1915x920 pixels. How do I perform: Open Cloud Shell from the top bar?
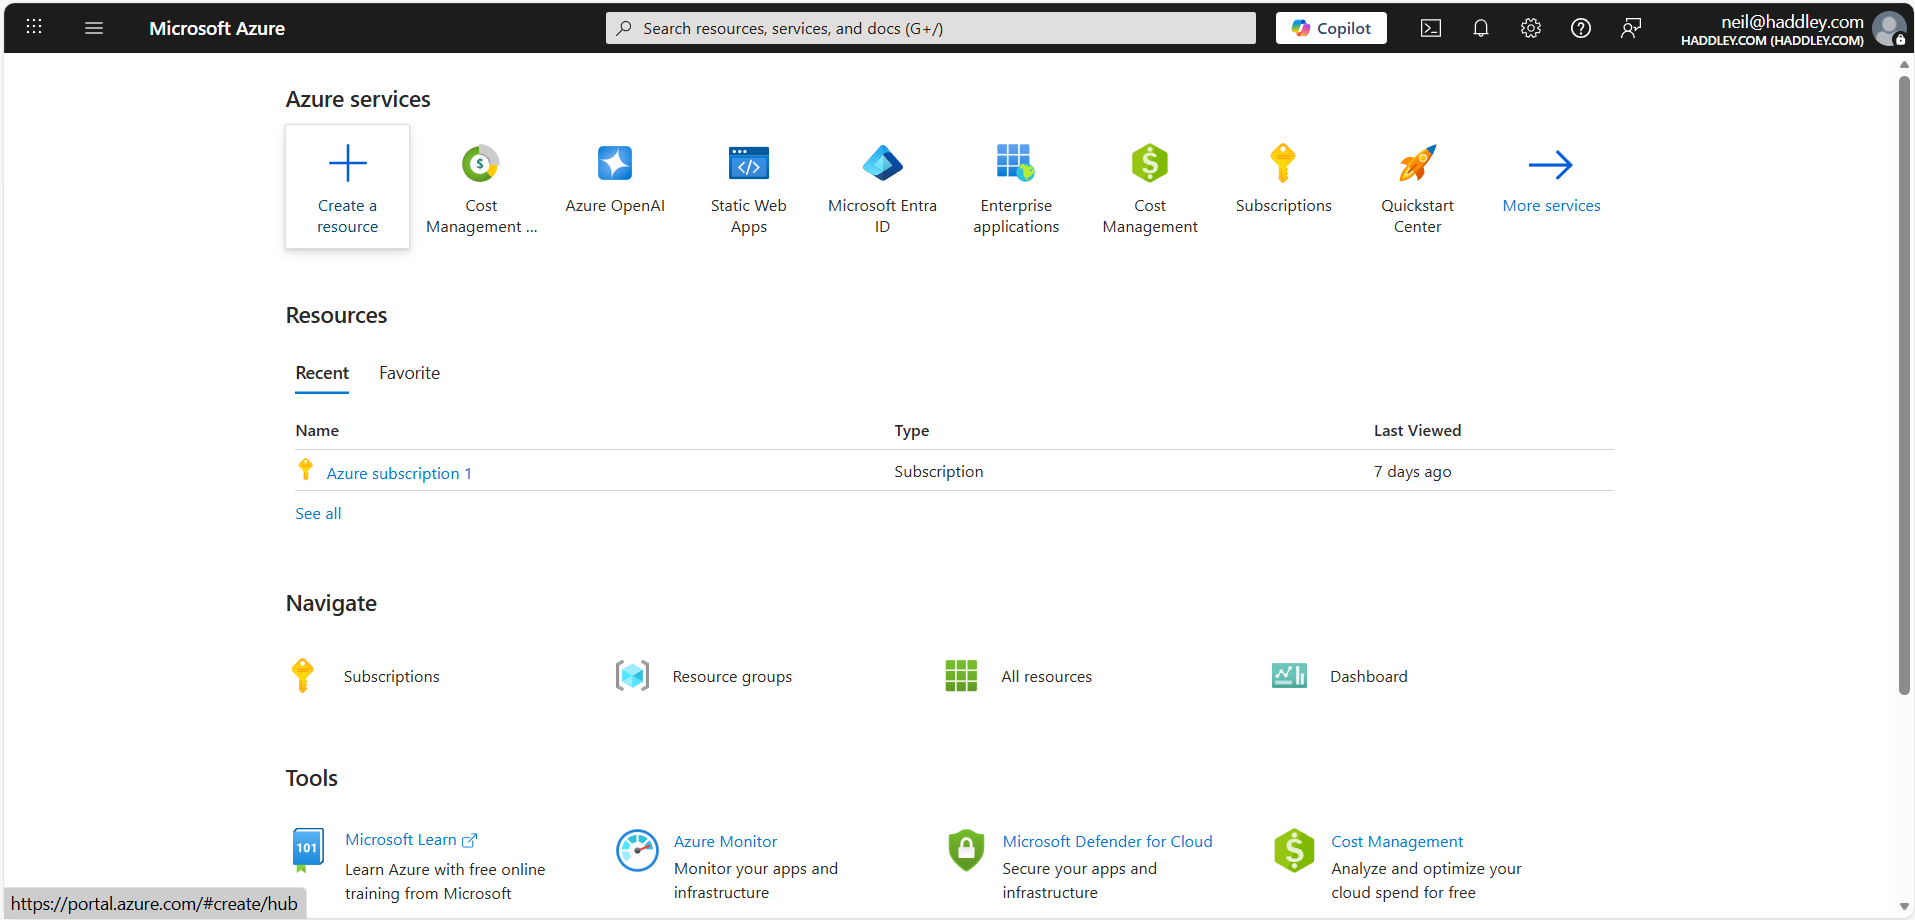1431,28
